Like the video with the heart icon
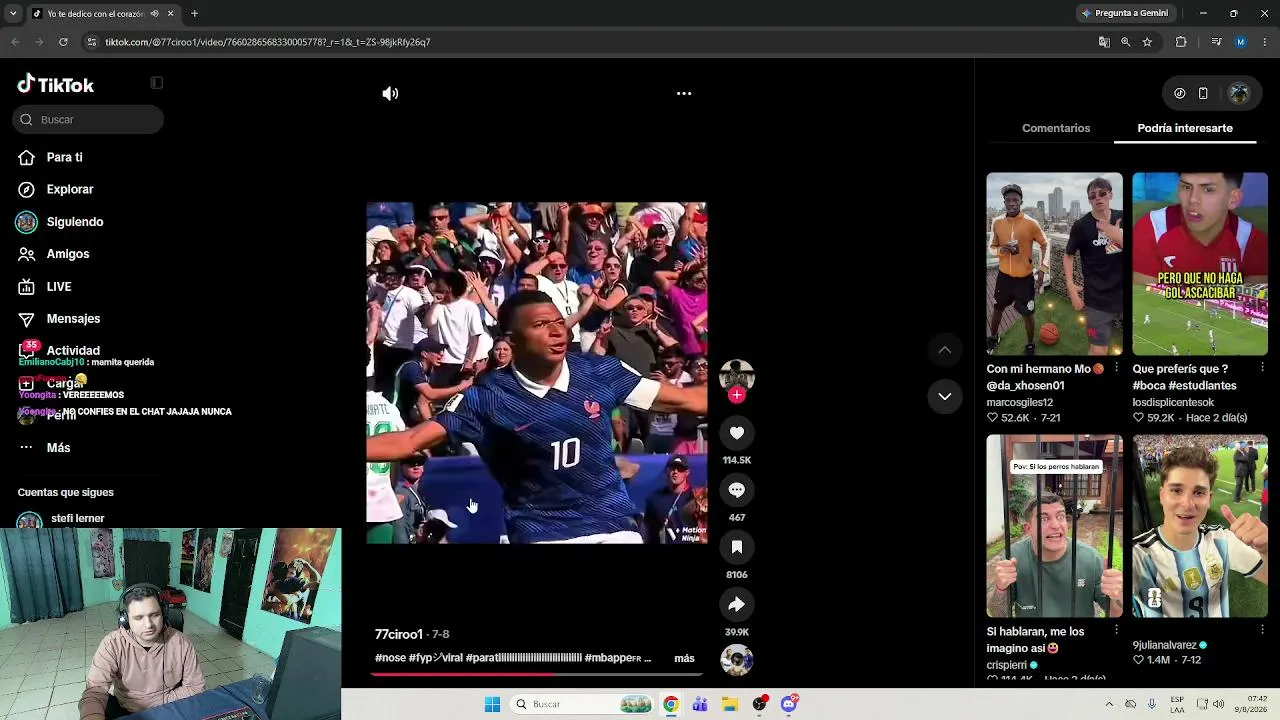Viewport: 1280px width, 720px height. pyautogui.click(x=737, y=433)
